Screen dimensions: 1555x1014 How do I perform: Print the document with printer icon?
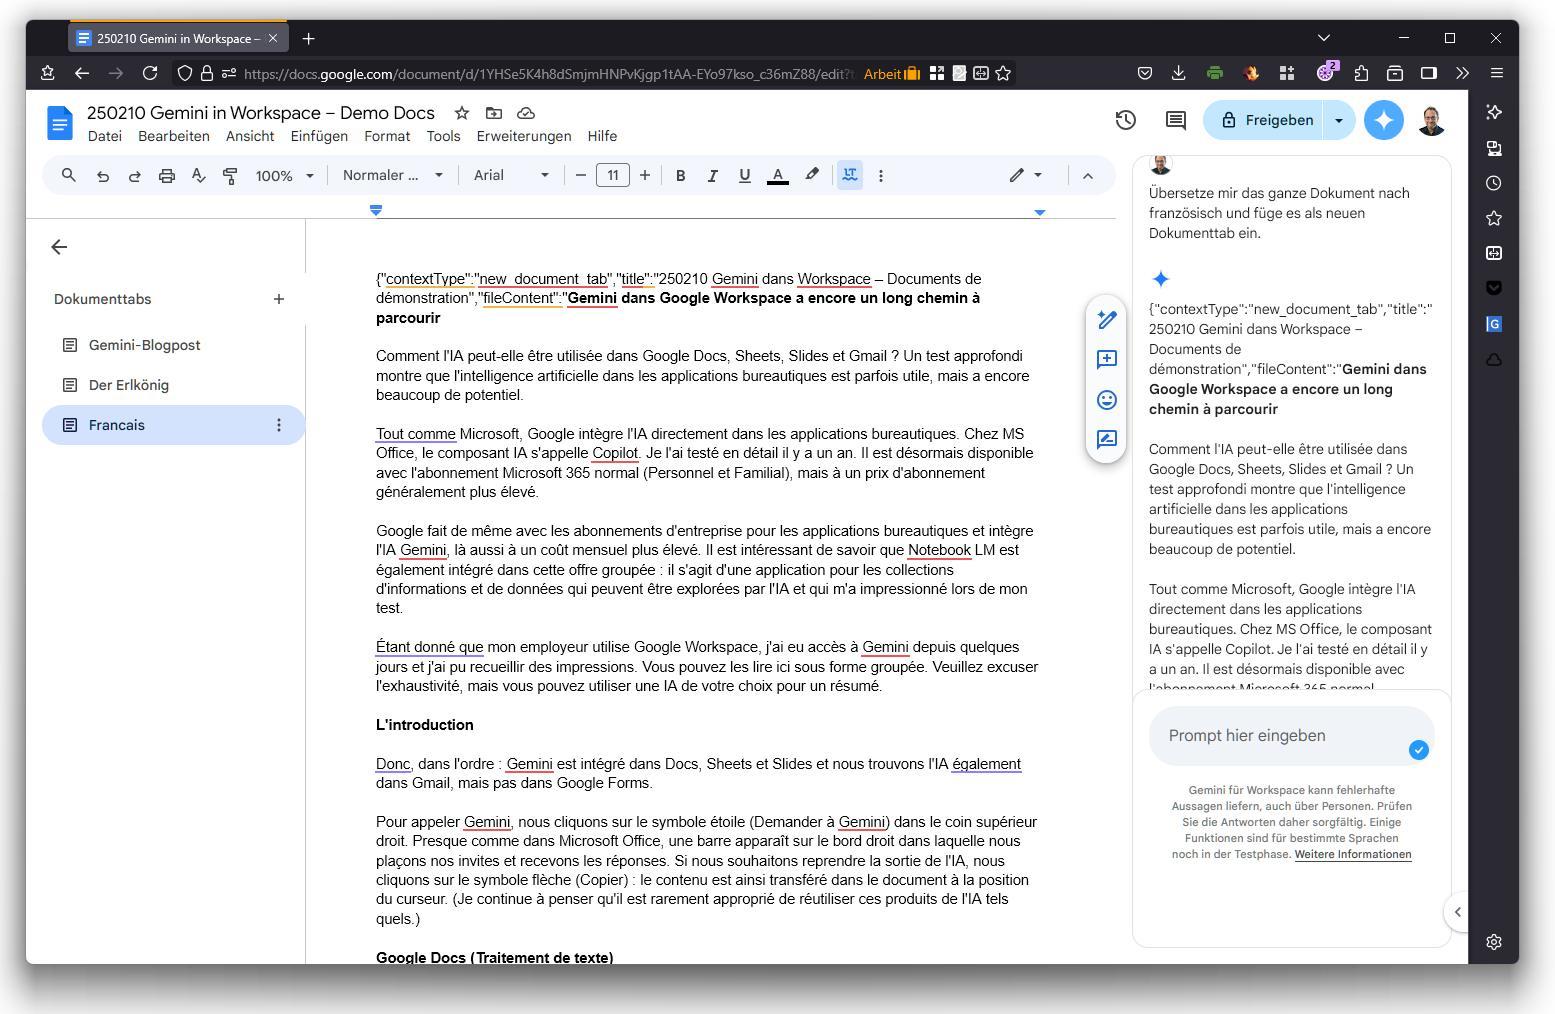point(166,175)
